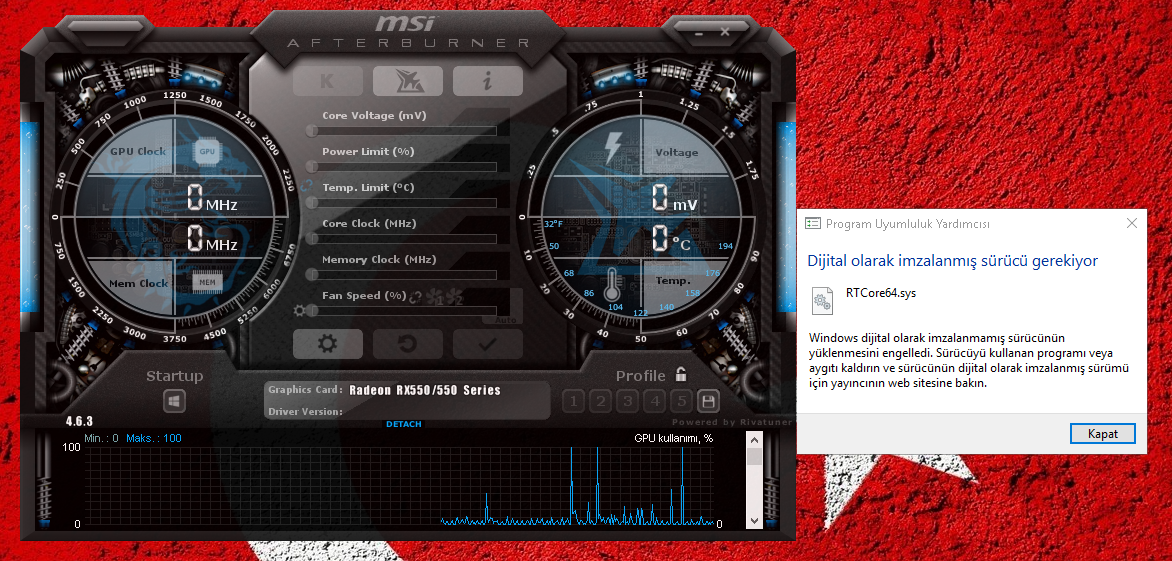The height and width of the screenshot is (561, 1172).
Task: Click the RTCore64.sys file name
Action: [x=880, y=293]
